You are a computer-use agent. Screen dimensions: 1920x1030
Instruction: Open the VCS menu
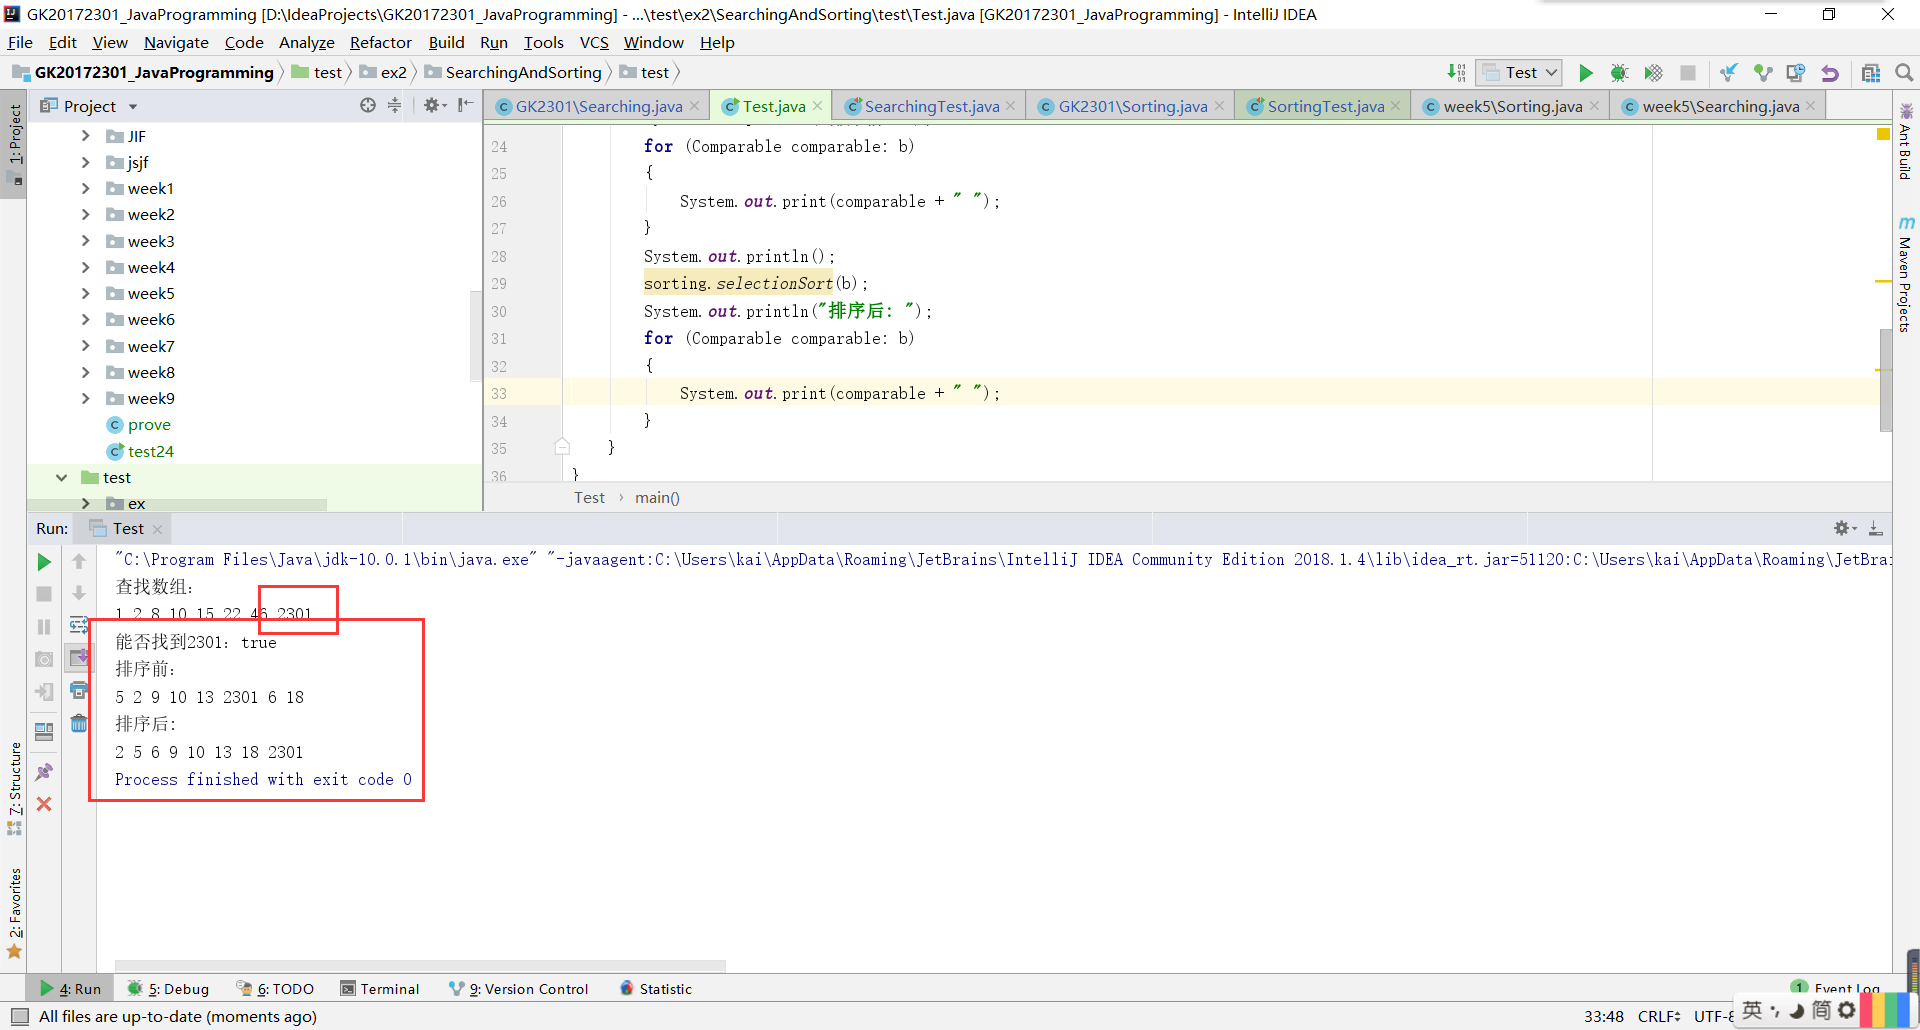594,42
